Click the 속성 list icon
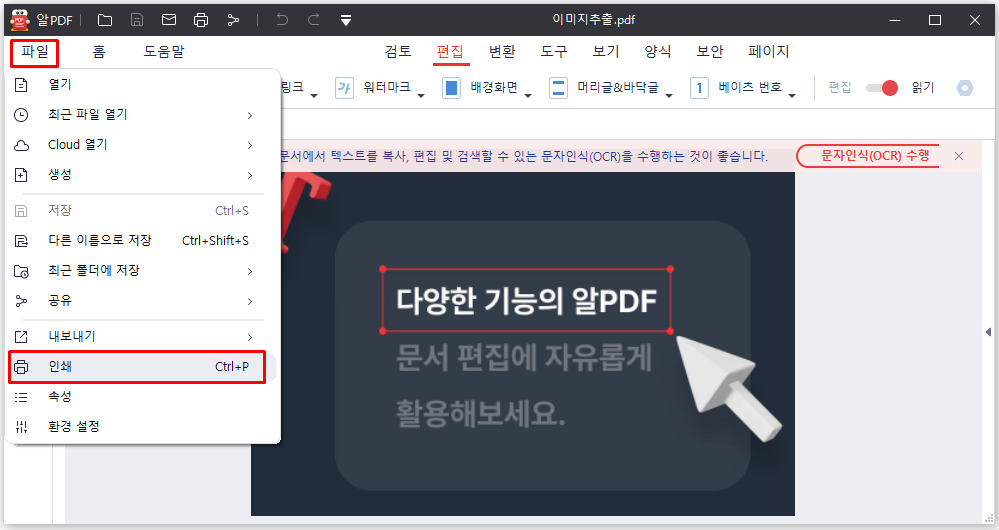This screenshot has height=530, width=999. [21, 398]
